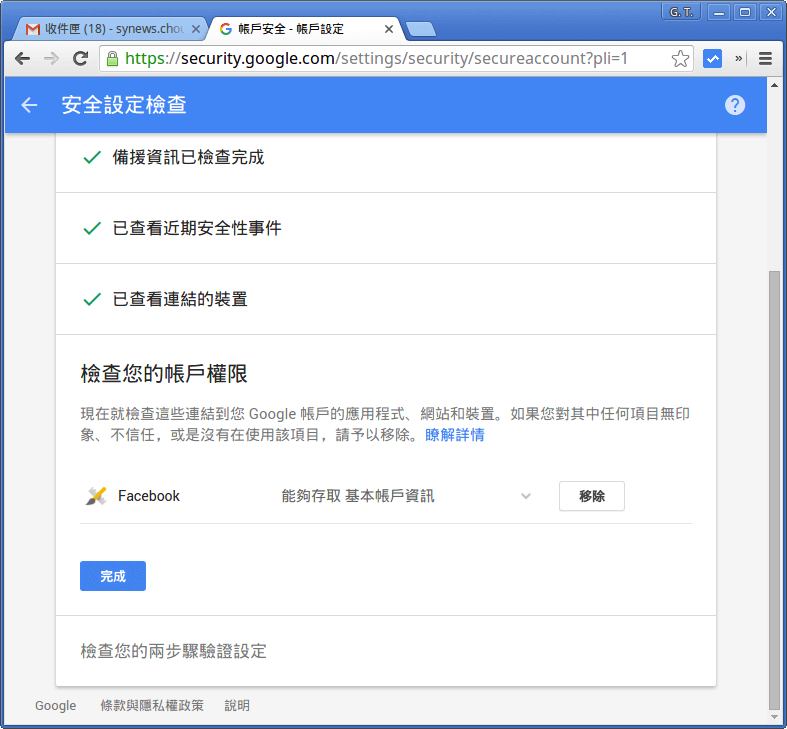This screenshot has width=787, height=729.
Task: Click the vertical scrollbar thumb
Action: [774, 490]
